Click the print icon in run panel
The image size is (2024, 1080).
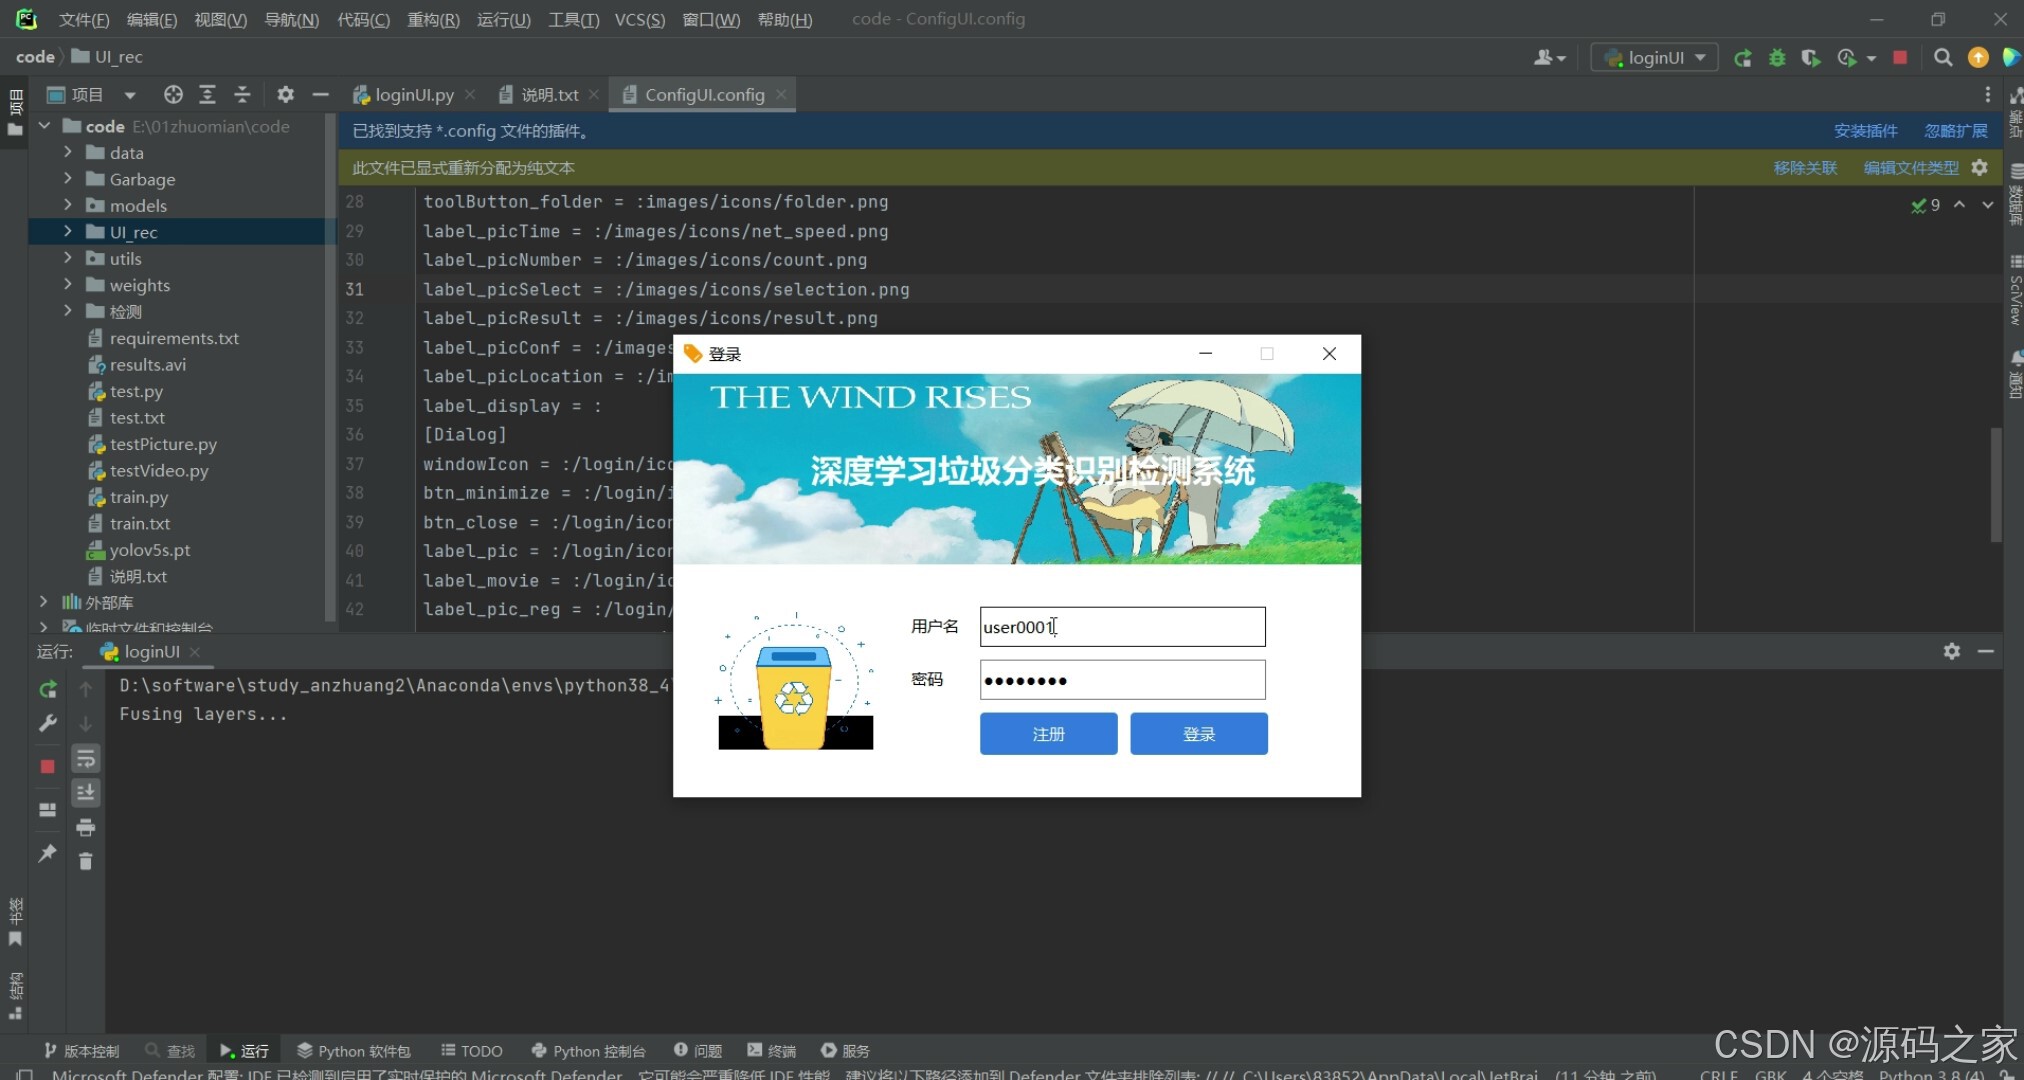[86, 827]
